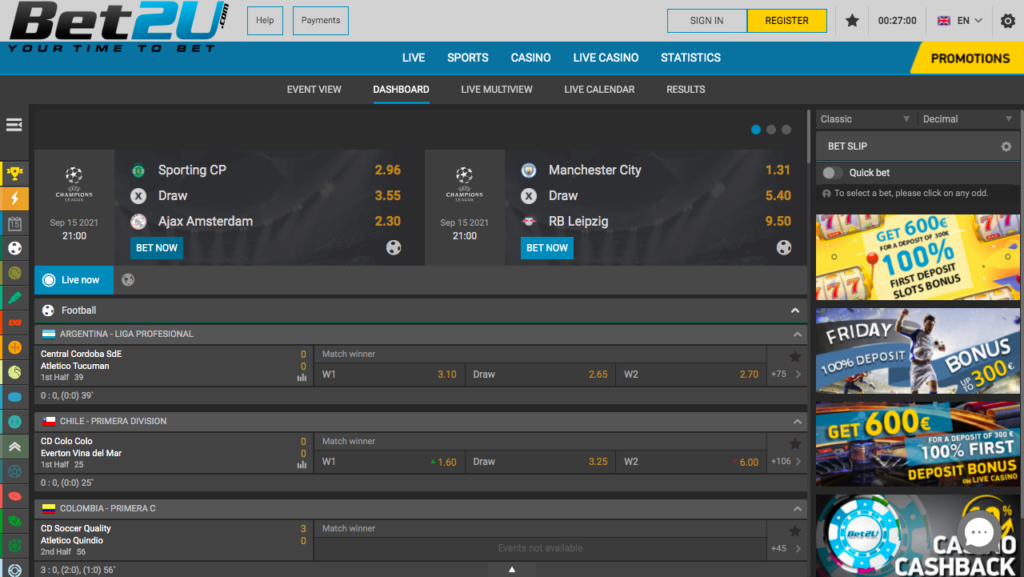
Task: Favorite the Central Cordoba SdE match star
Action: tap(795, 356)
